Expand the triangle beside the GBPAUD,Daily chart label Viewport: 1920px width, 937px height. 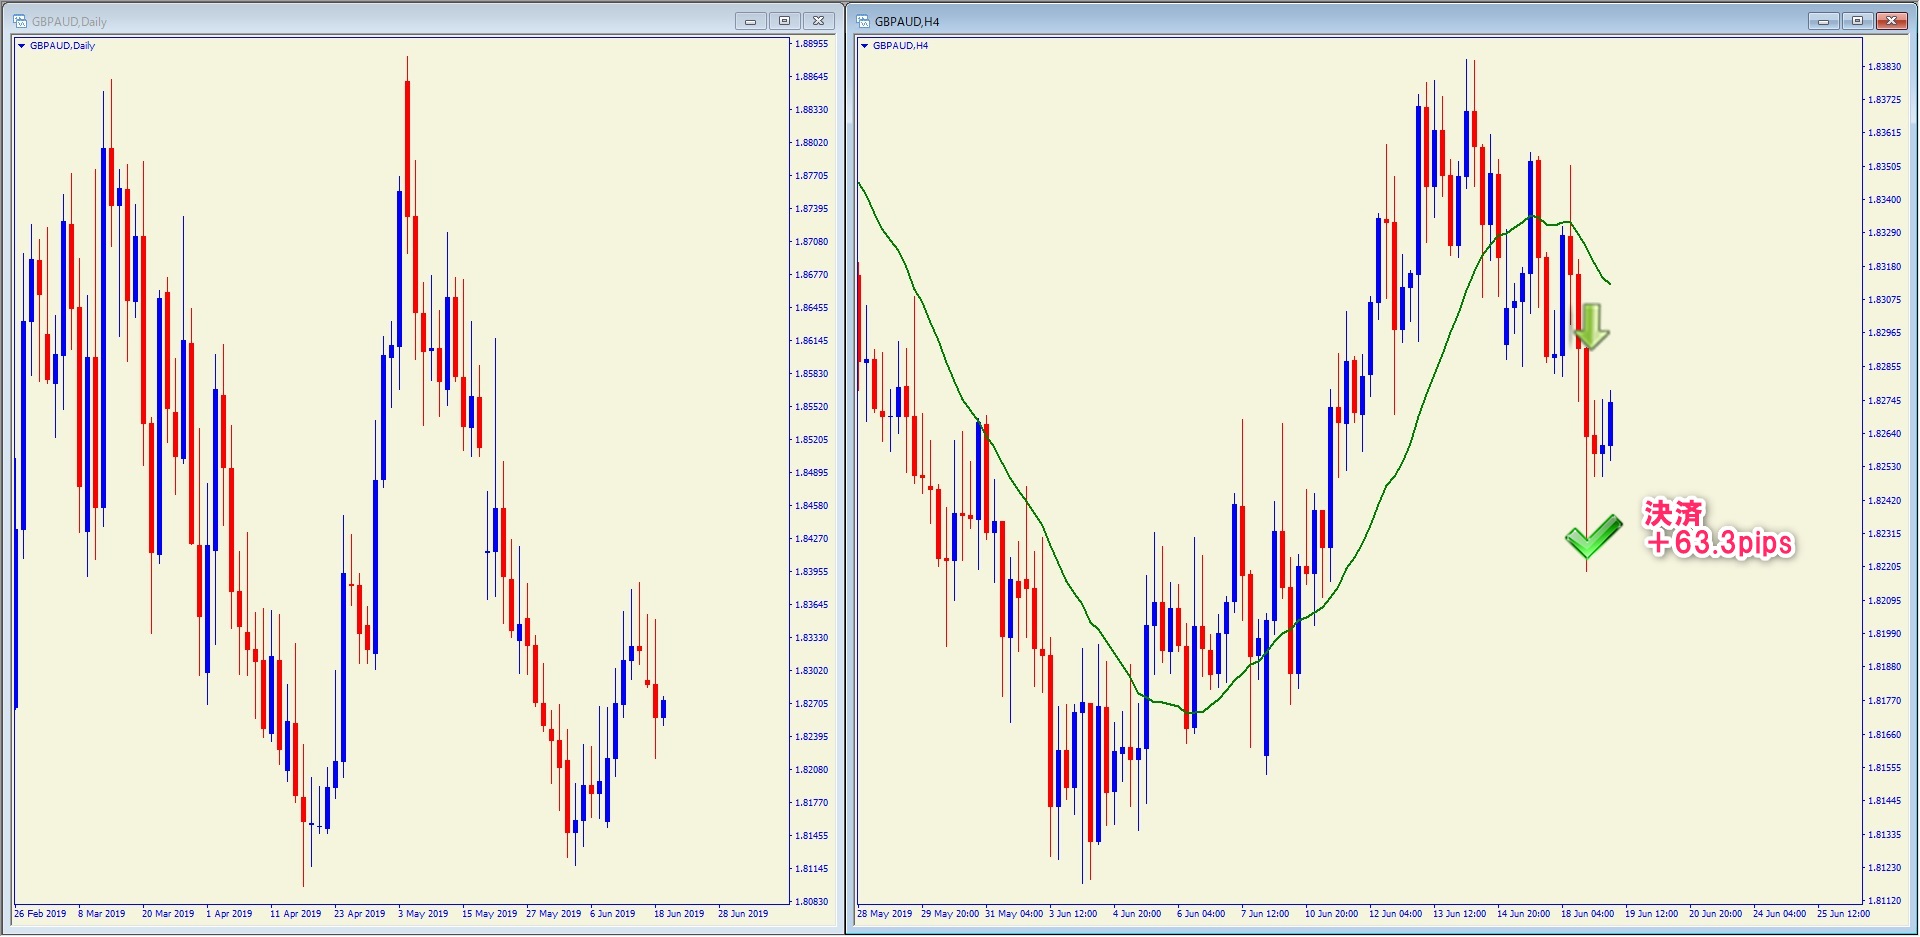21,46
